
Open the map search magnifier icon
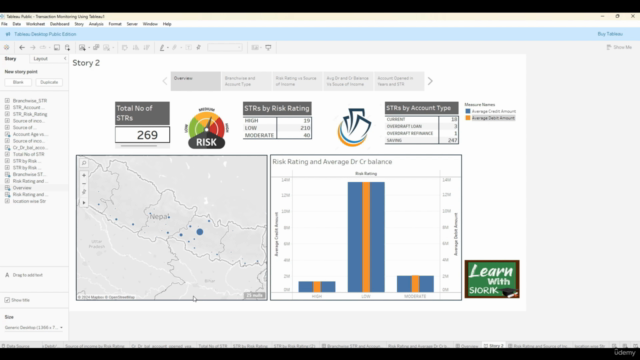pyautogui.click(x=84, y=163)
